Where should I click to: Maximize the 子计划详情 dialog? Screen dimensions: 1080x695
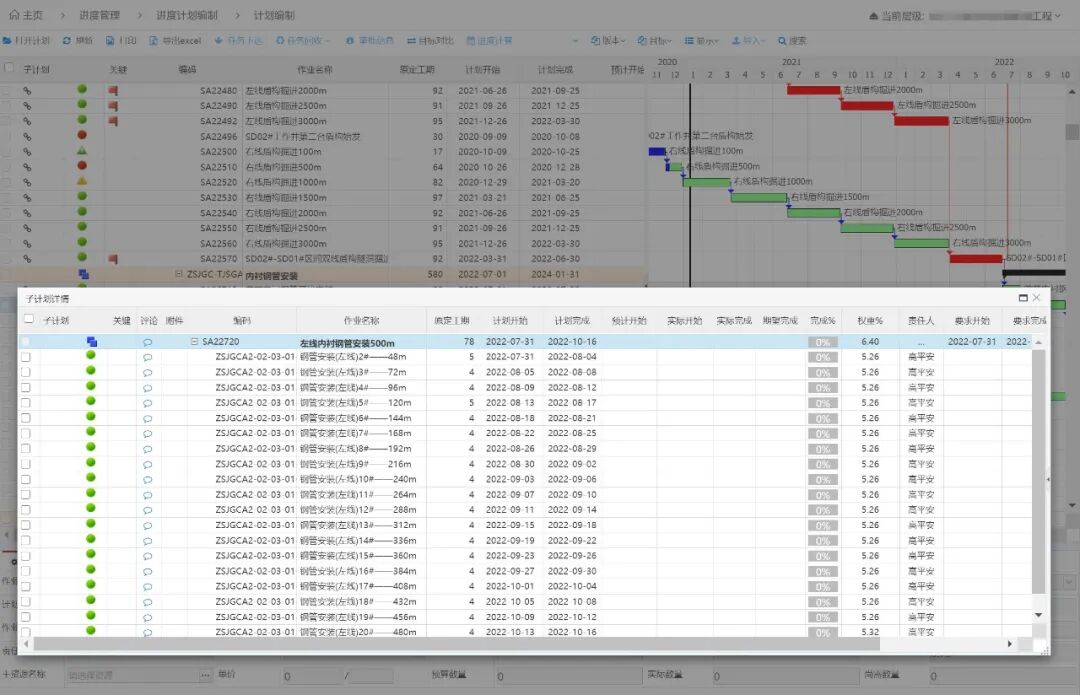pyautogui.click(x=1023, y=298)
